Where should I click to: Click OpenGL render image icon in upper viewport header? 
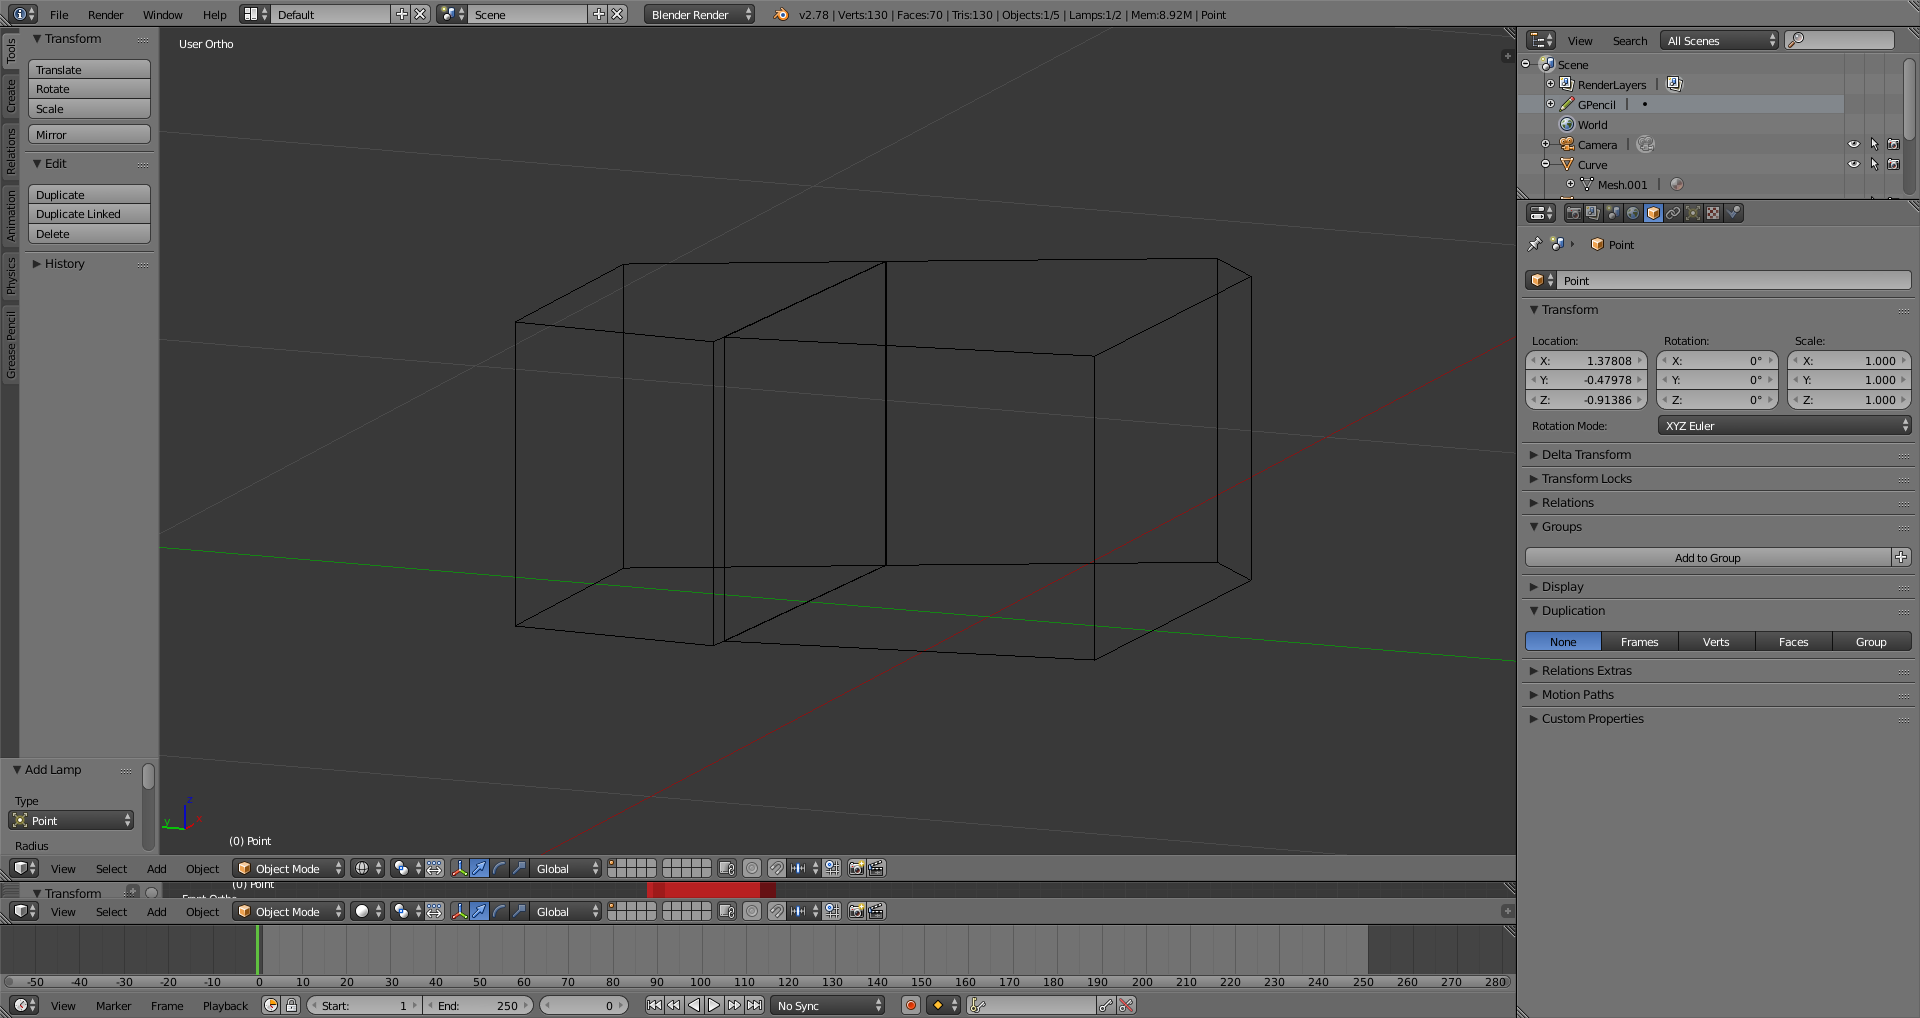coord(856,868)
